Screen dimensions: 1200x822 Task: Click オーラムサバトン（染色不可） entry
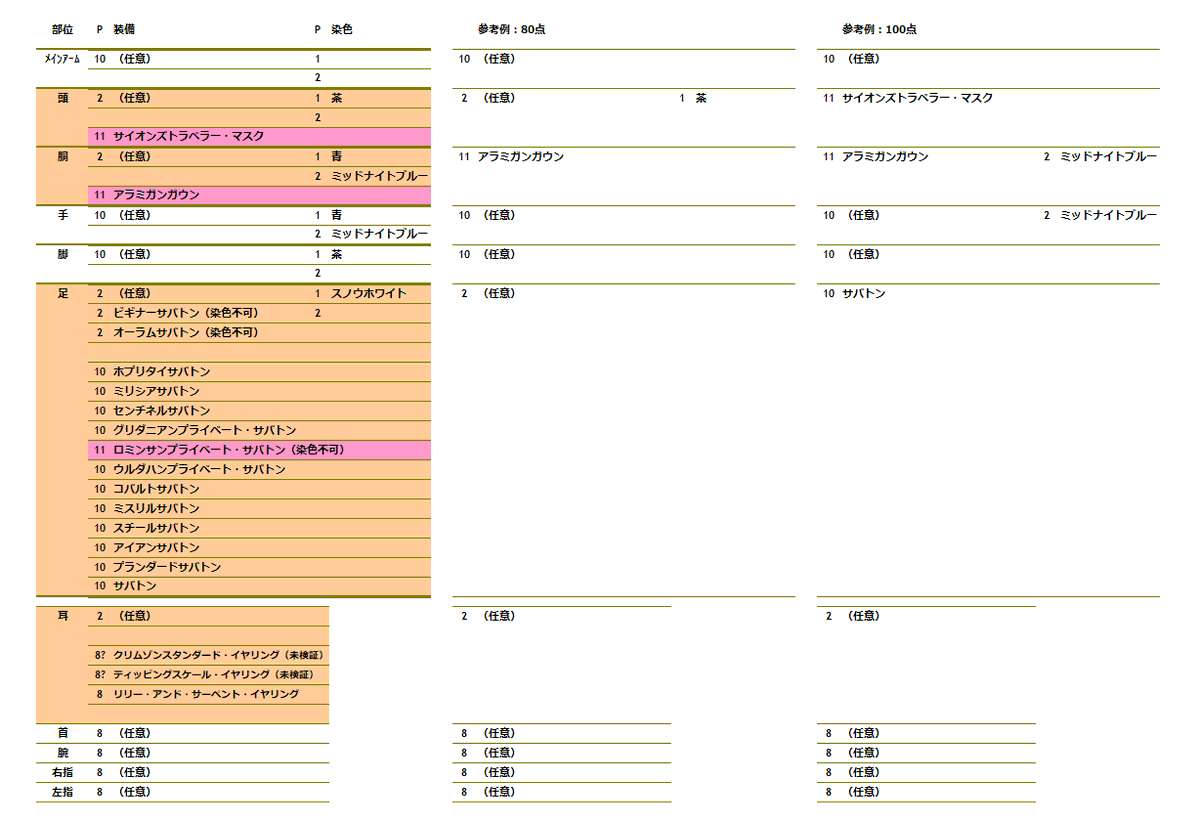click(x=185, y=332)
